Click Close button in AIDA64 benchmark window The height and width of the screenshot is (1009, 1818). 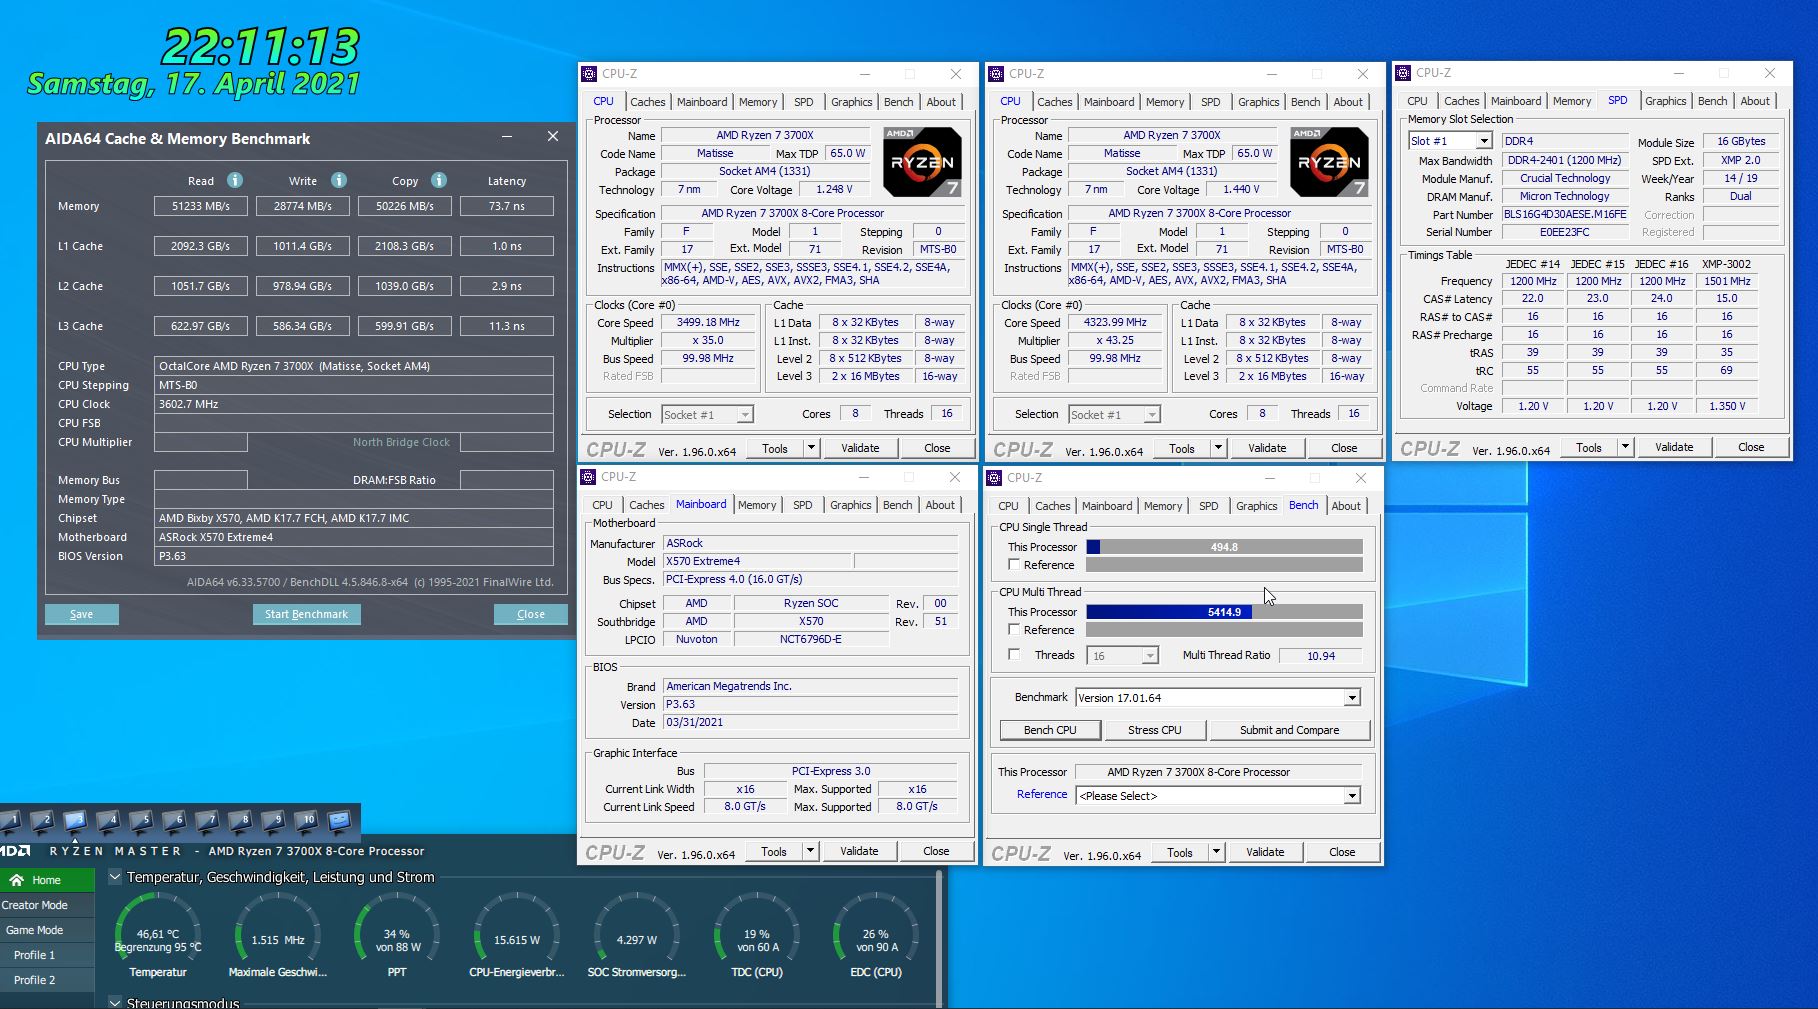click(x=531, y=614)
